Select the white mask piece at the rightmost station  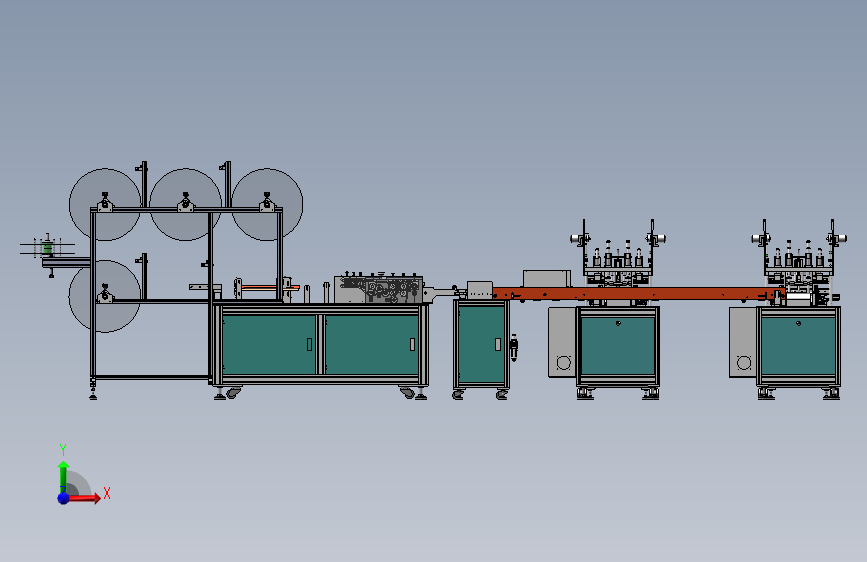tap(798, 297)
